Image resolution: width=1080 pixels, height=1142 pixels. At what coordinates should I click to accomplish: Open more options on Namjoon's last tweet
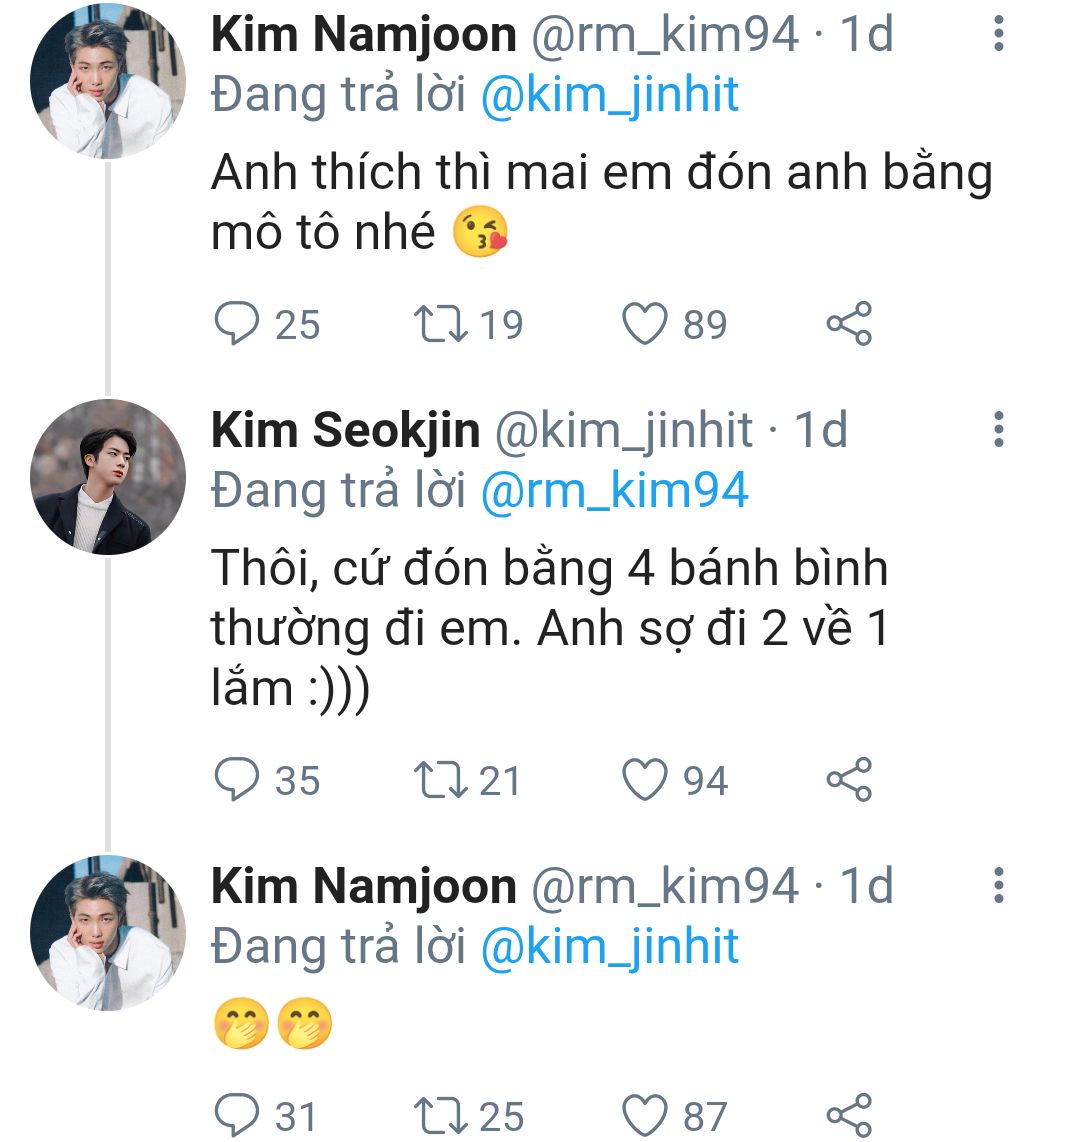click(998, 885)
